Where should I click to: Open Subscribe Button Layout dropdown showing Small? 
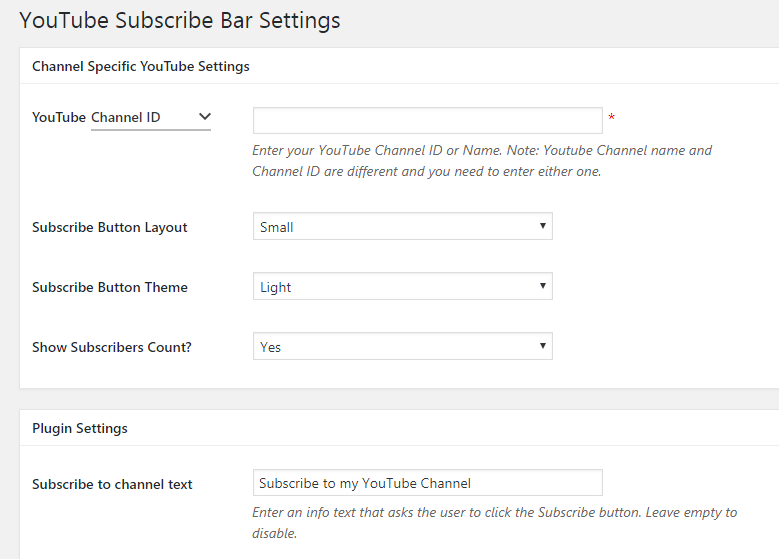click(403, 226)
